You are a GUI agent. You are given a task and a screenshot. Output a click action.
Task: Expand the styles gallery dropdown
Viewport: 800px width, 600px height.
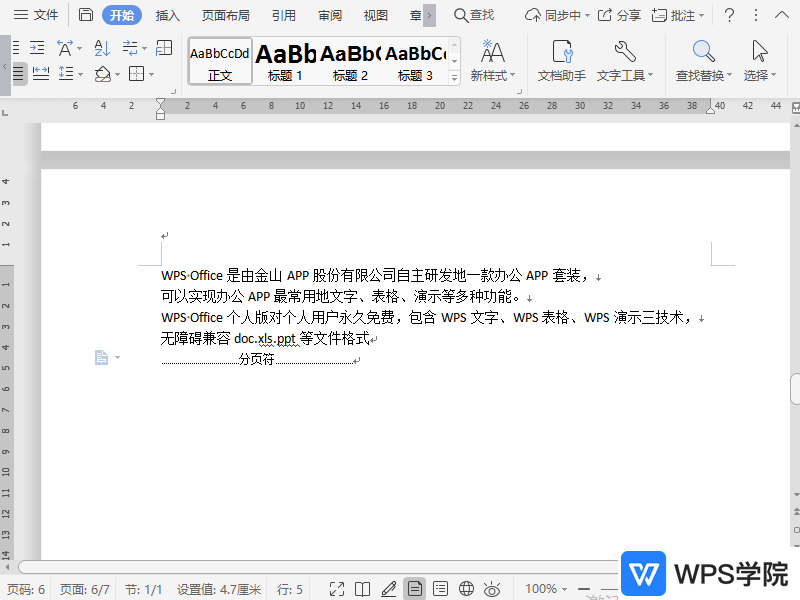tap(454, 77)
